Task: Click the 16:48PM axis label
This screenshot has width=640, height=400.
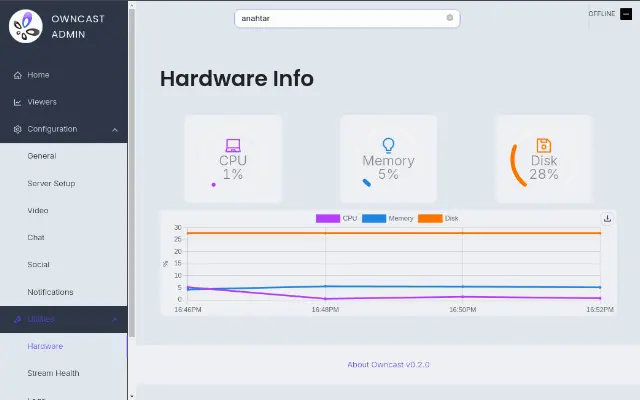Action: [x=325, y=310]
